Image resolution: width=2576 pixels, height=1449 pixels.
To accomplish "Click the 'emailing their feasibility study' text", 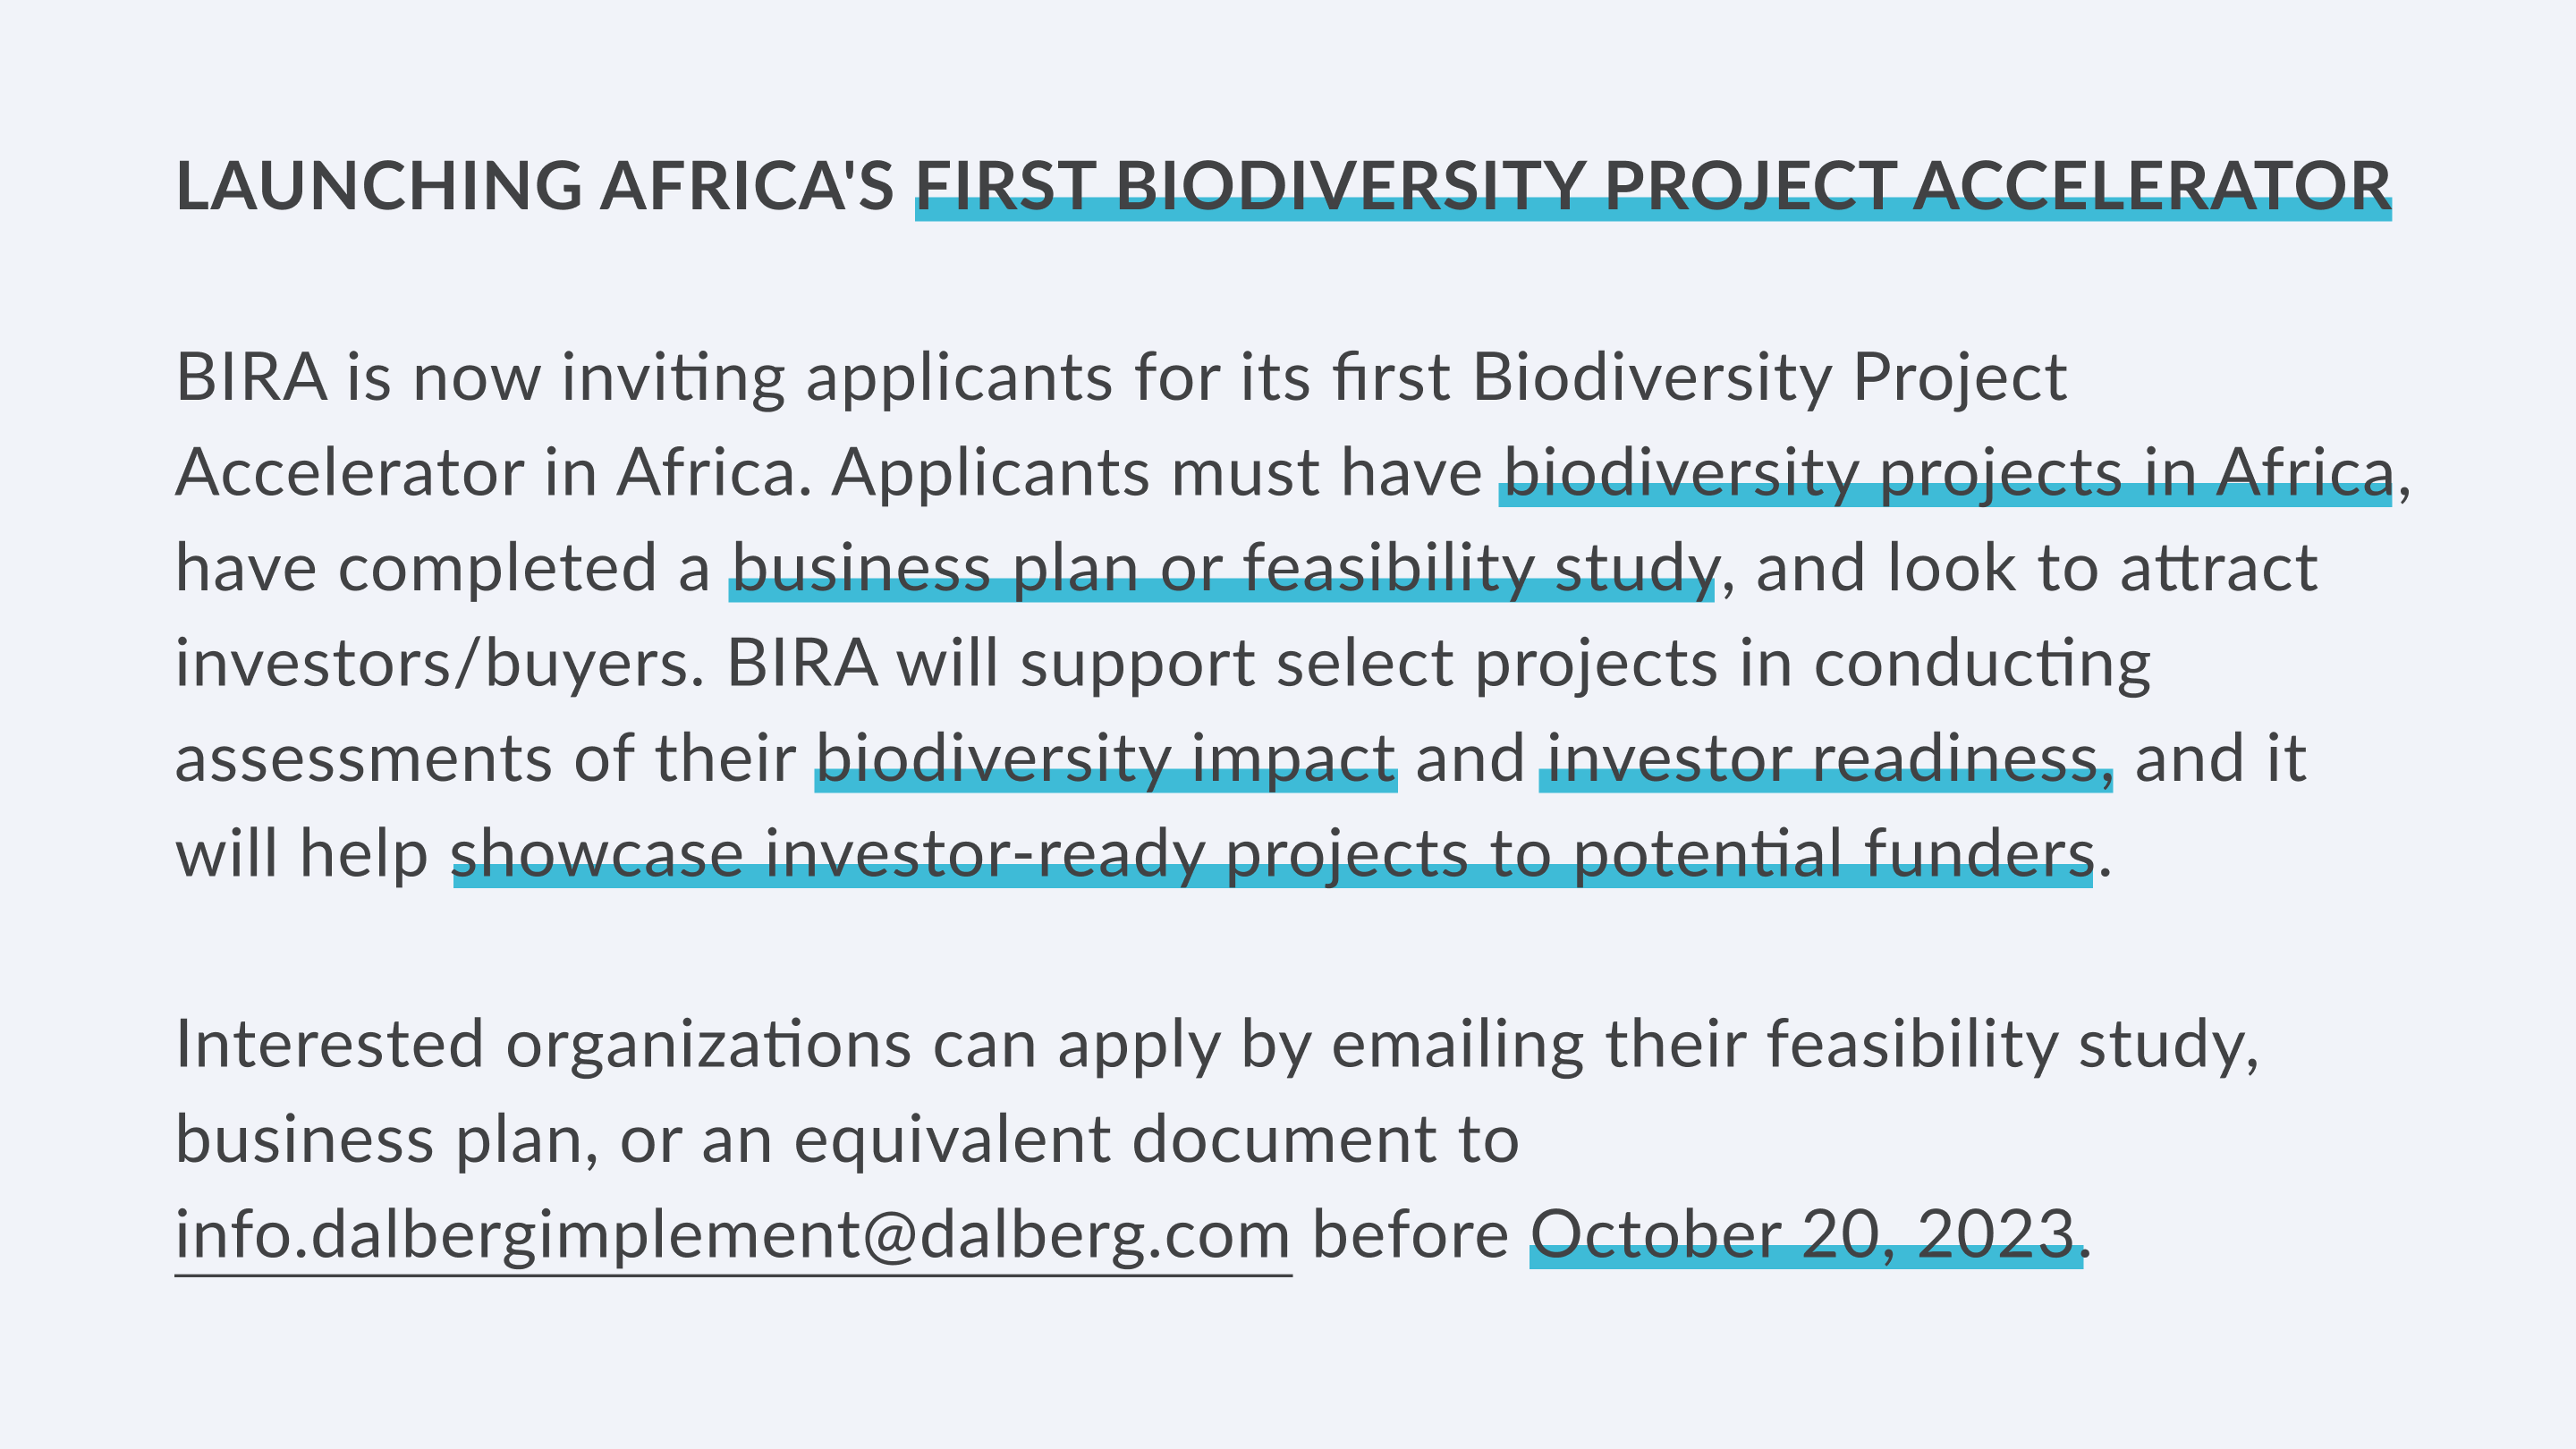I will 1796,1046.
